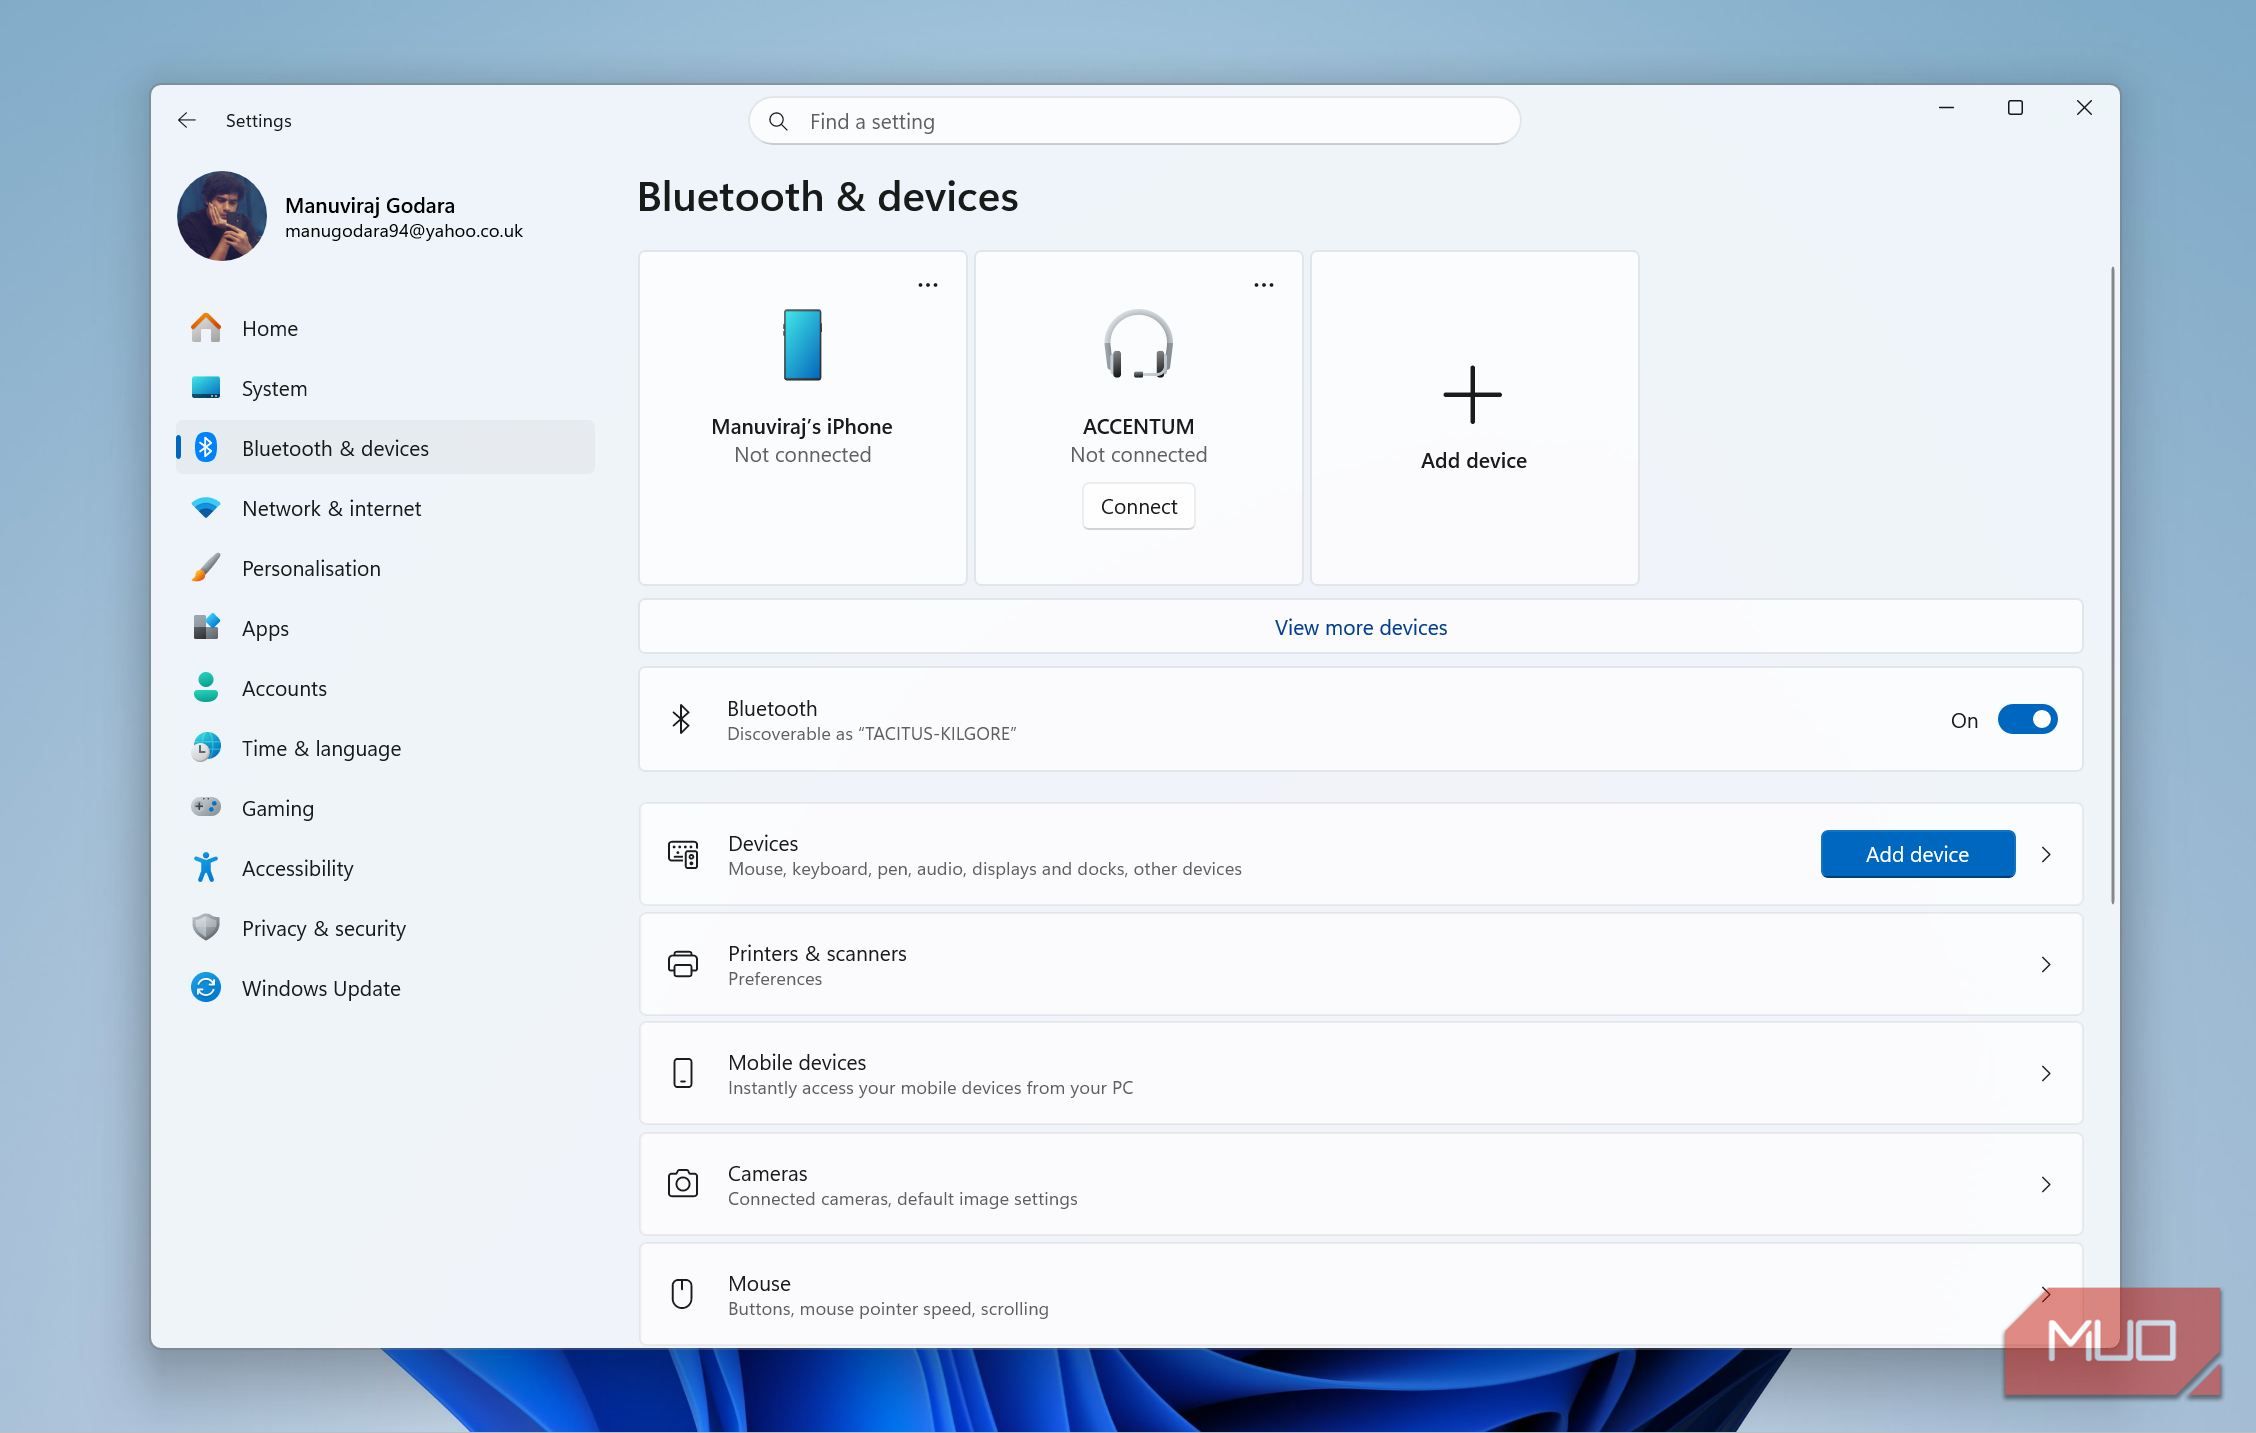The height and width of the screenshot is (1433, 2256).
Task: Click the Manuviraj Godara account name
Action: (x=369, y=205)
